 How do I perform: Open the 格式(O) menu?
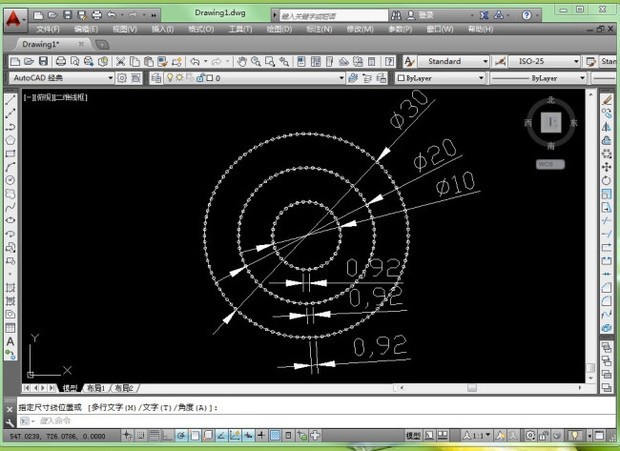(200, 30)
